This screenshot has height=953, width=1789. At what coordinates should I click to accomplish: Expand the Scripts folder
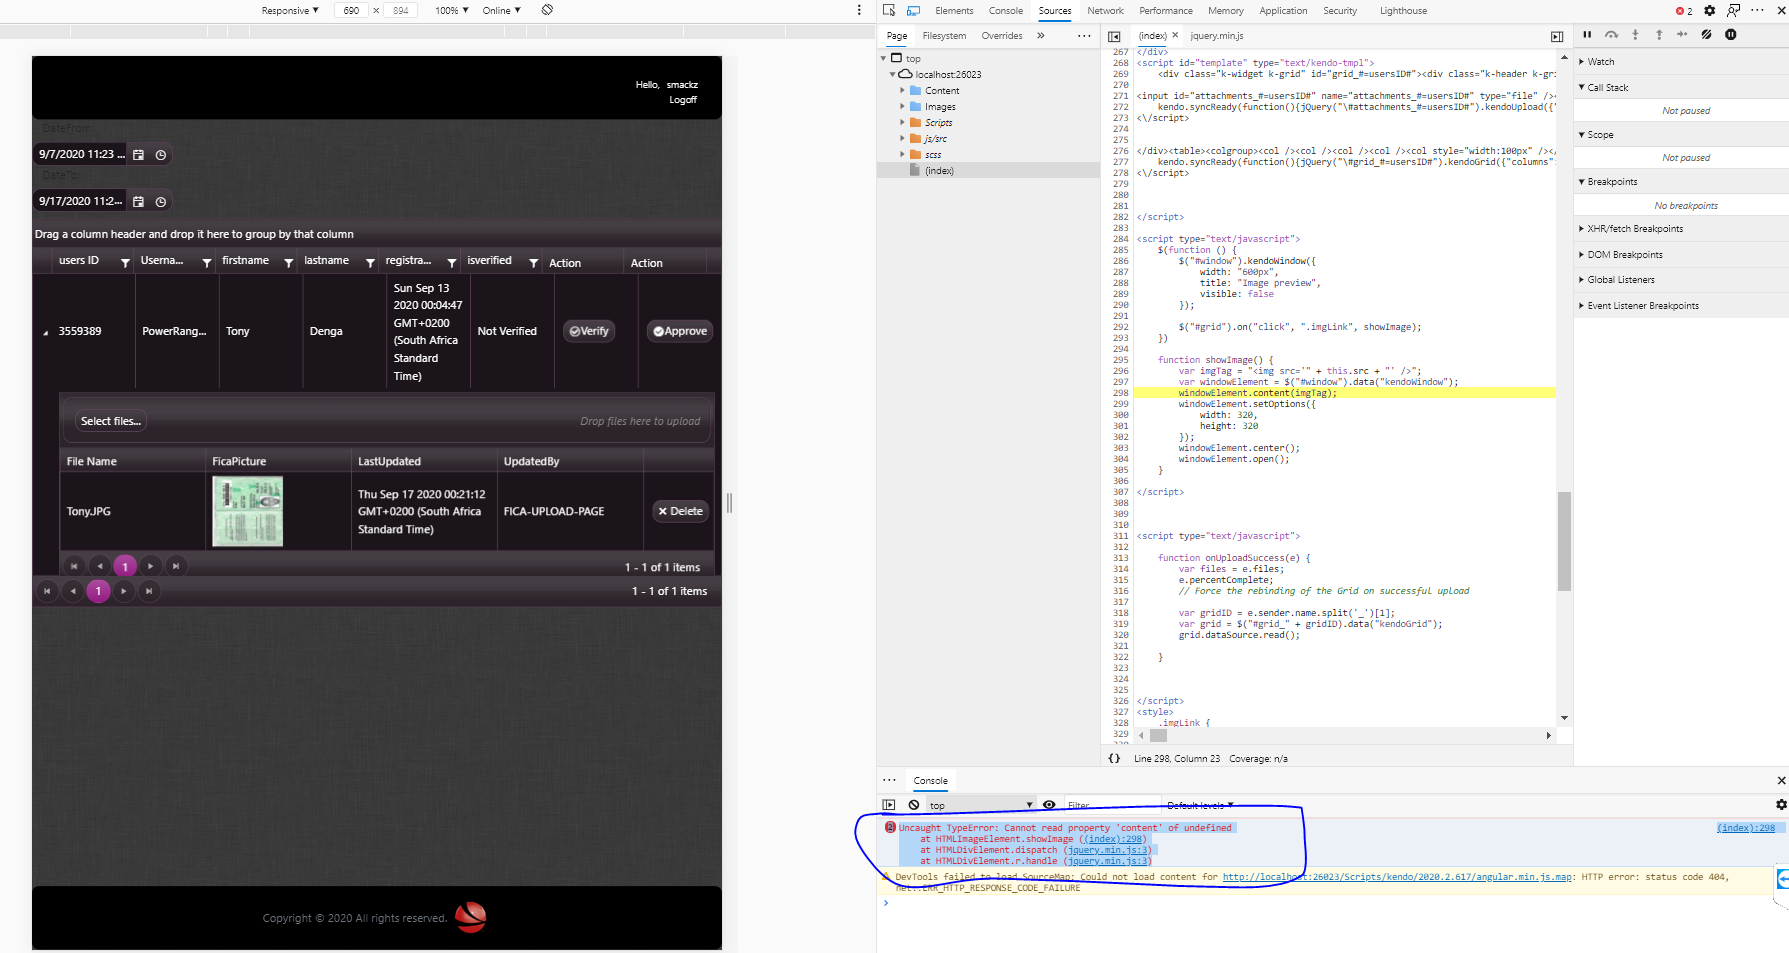coord(902,123)
